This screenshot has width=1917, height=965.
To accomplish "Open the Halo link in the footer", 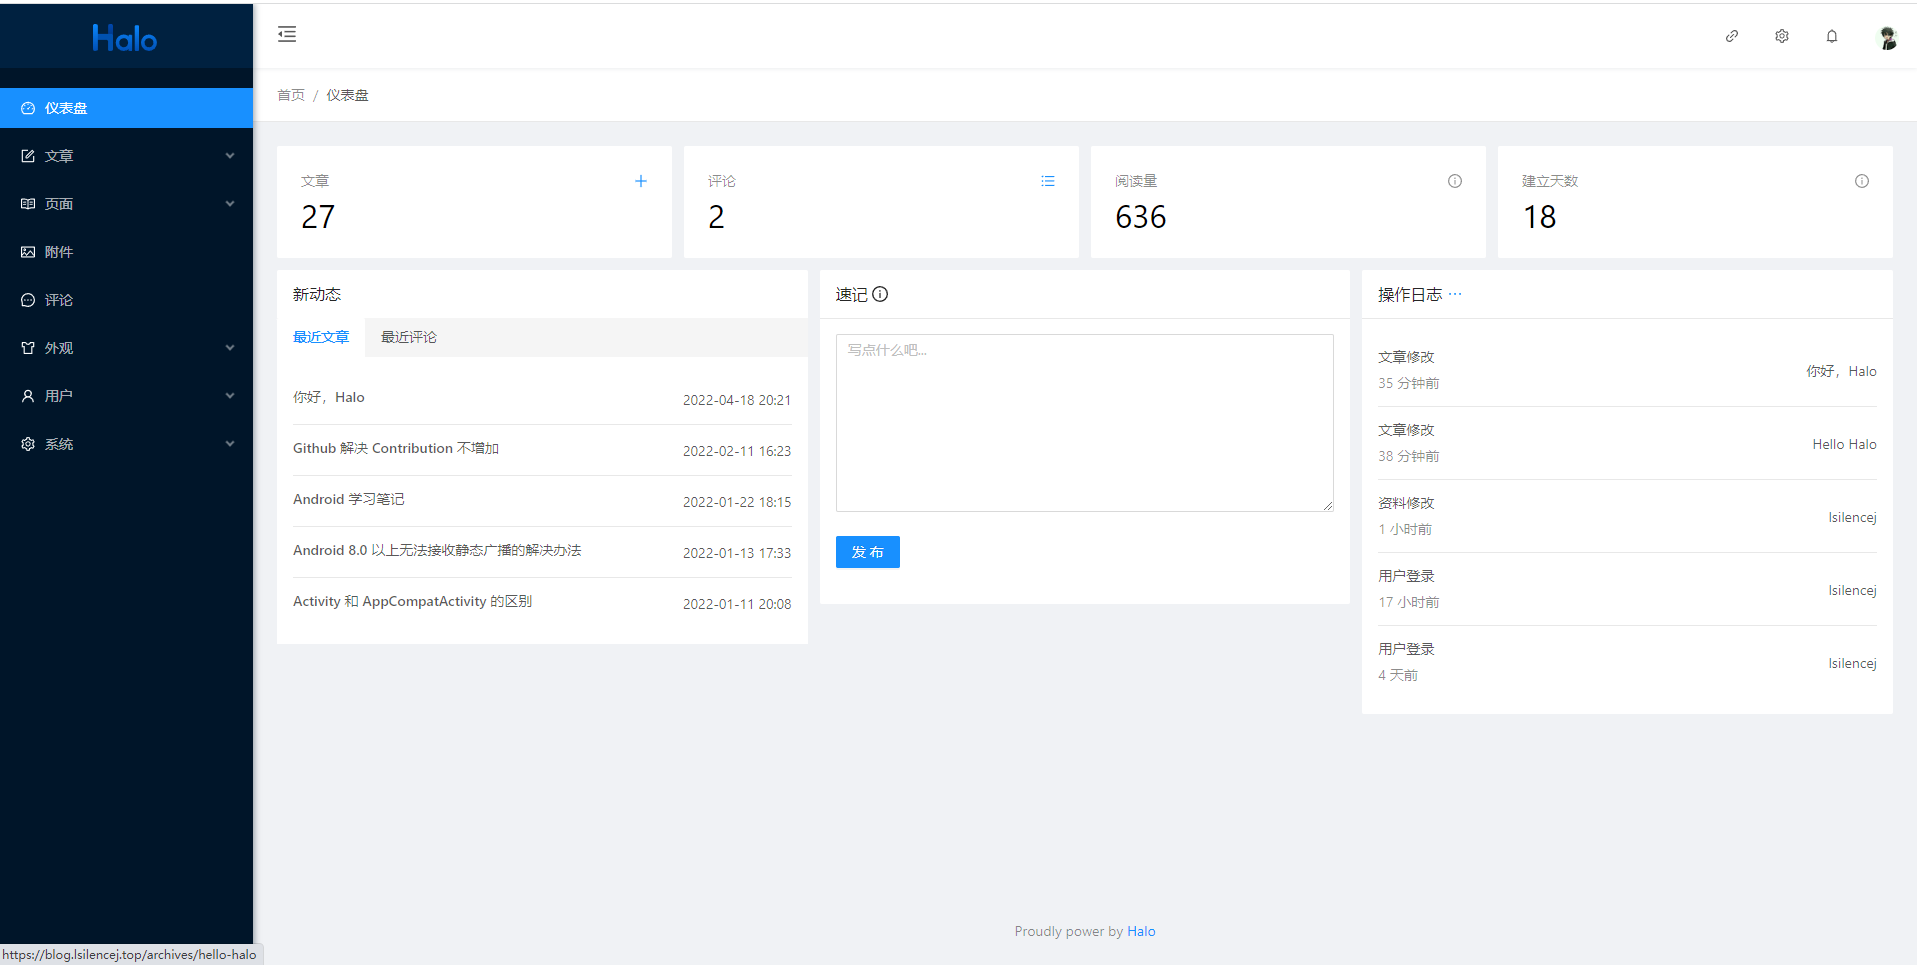I will (1141, 931).
